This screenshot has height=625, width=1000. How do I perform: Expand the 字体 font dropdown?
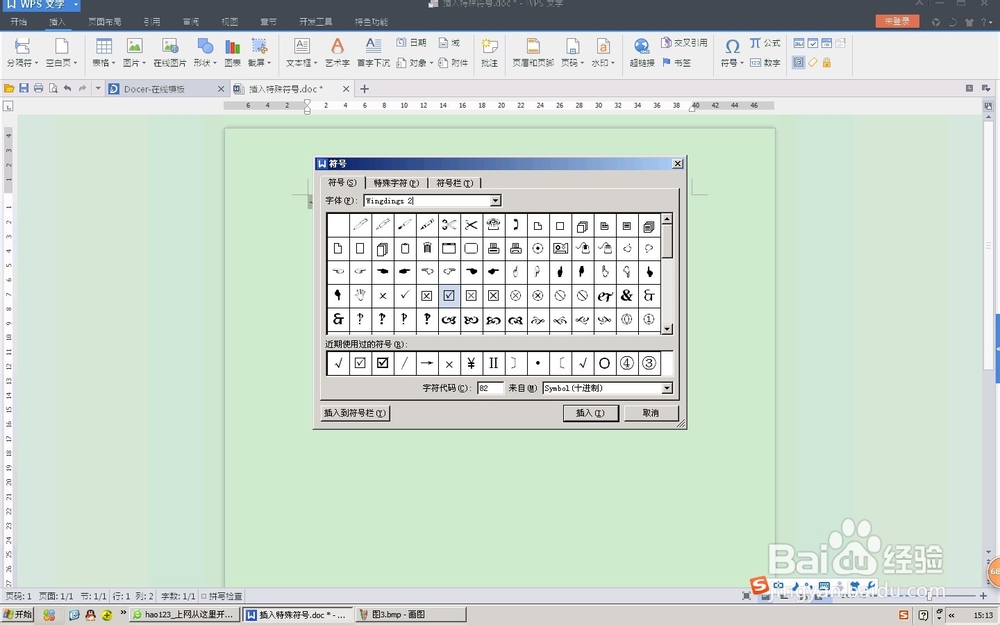495,201
